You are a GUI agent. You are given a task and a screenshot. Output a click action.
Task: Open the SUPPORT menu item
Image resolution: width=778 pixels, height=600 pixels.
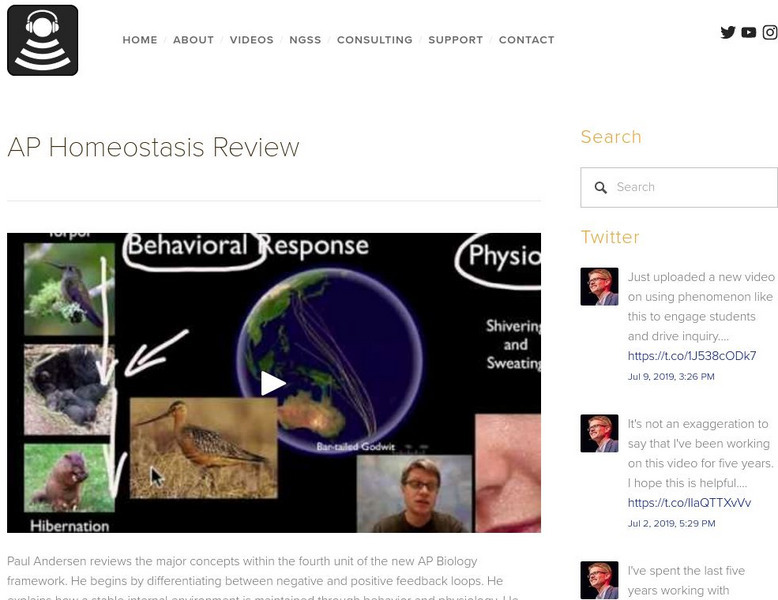(455, 40)
